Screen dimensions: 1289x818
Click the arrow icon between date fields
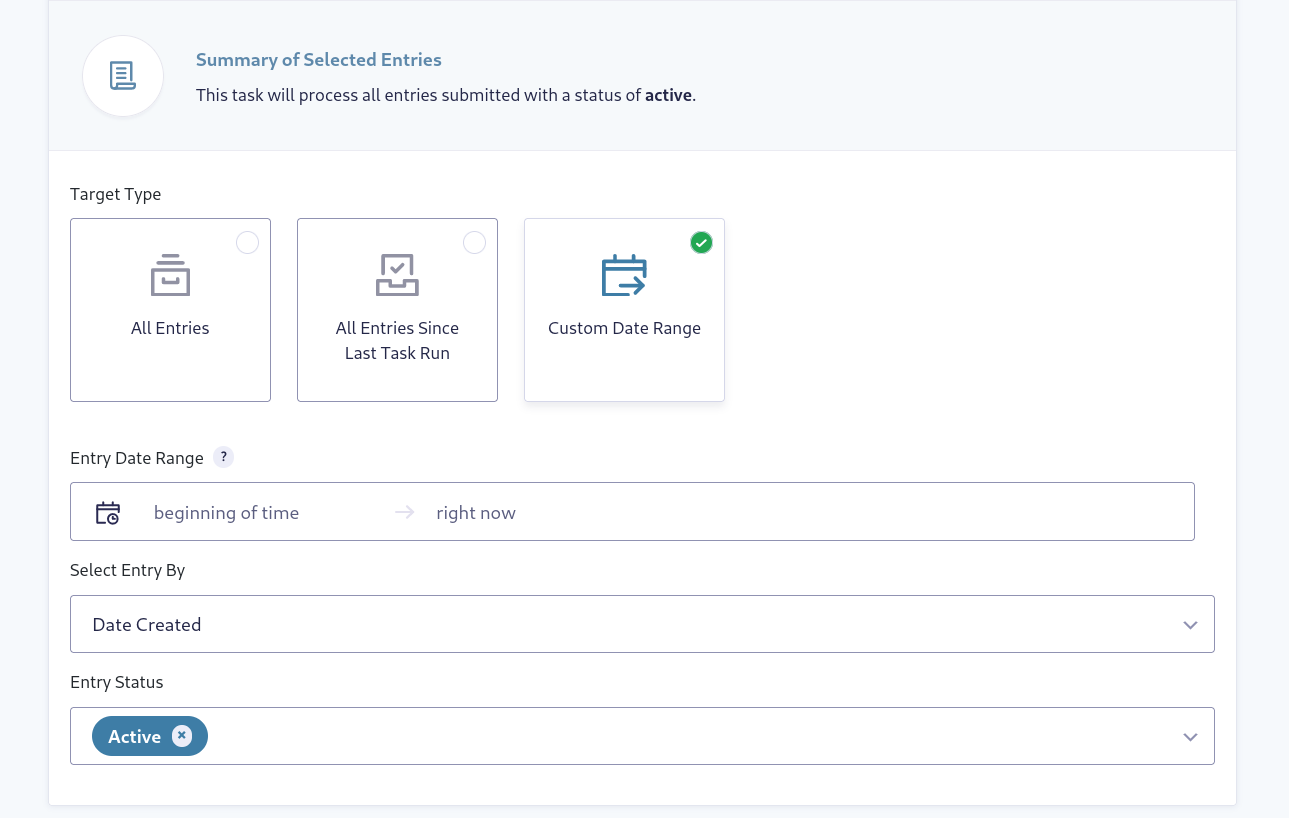pos(404,512)
